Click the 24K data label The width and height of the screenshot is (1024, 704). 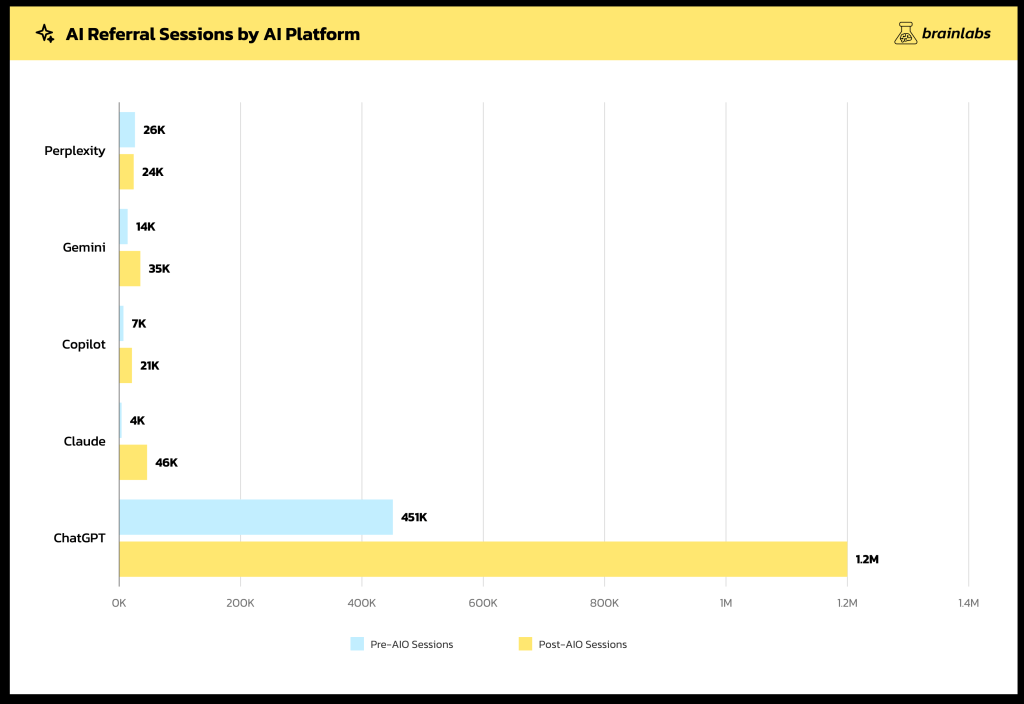click(153, 172)
